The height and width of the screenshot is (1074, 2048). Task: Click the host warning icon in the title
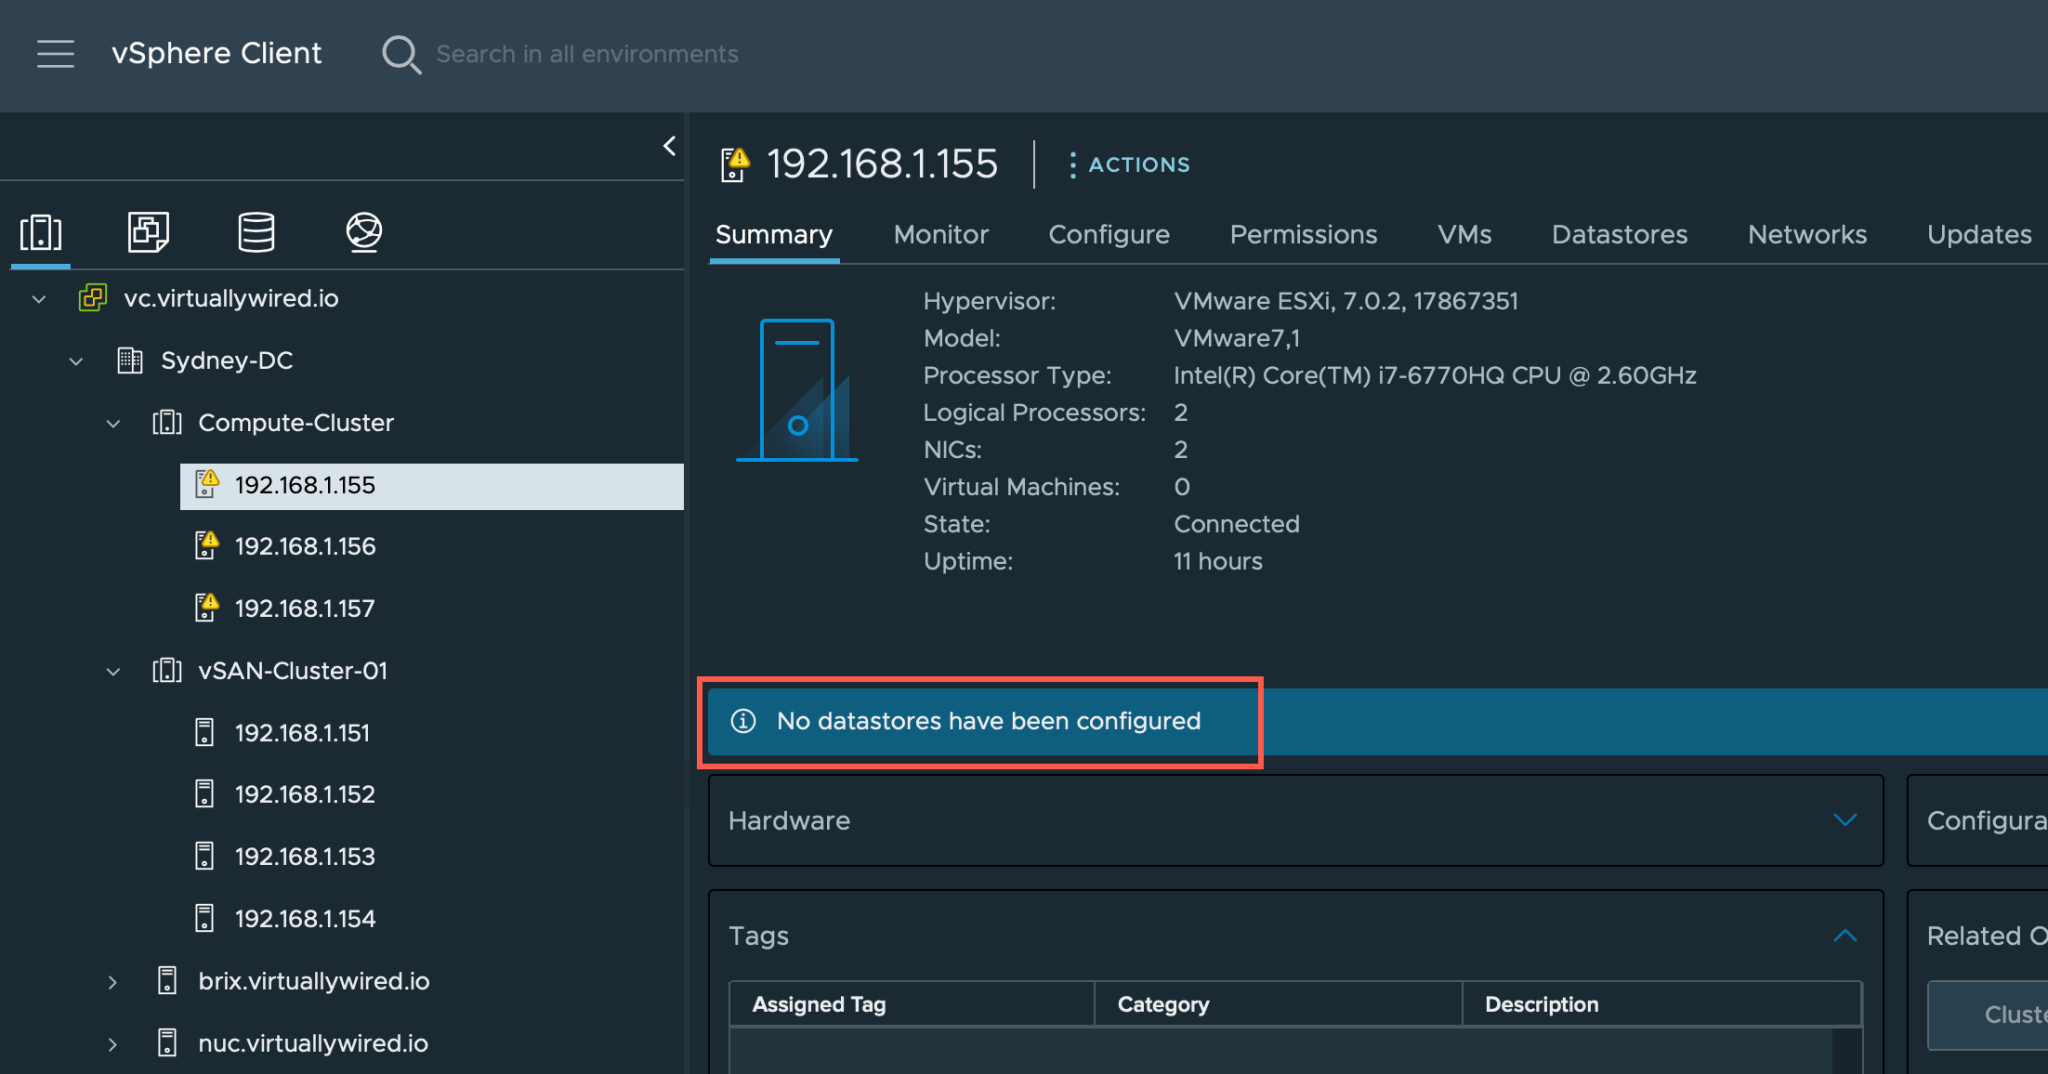coord(735,164)
